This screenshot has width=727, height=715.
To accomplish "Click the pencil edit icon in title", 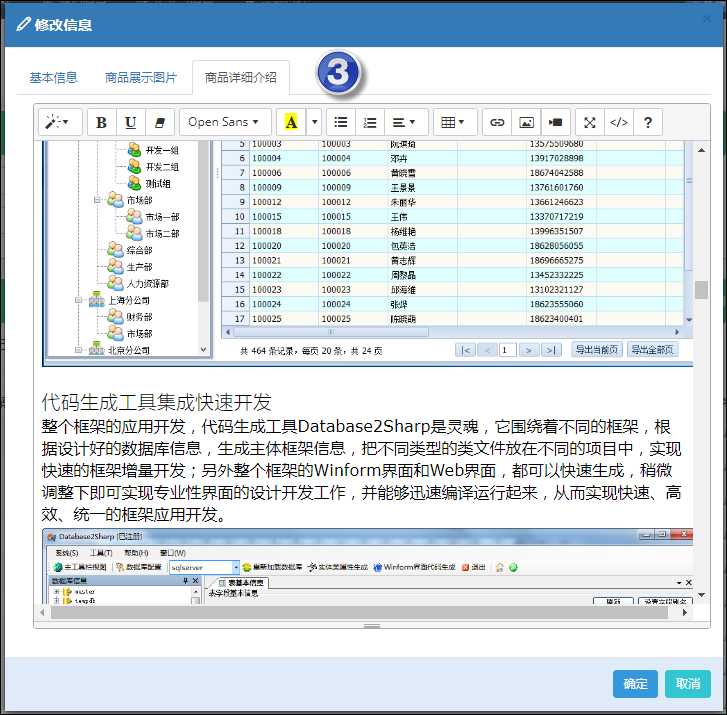I will [x=23, y=24].
